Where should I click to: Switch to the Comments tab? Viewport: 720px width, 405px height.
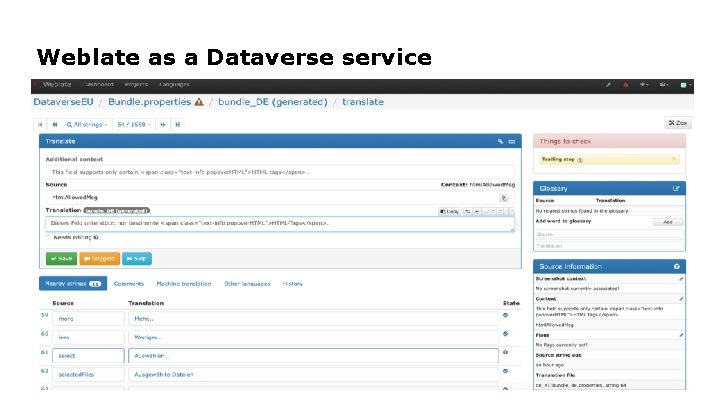129,284
